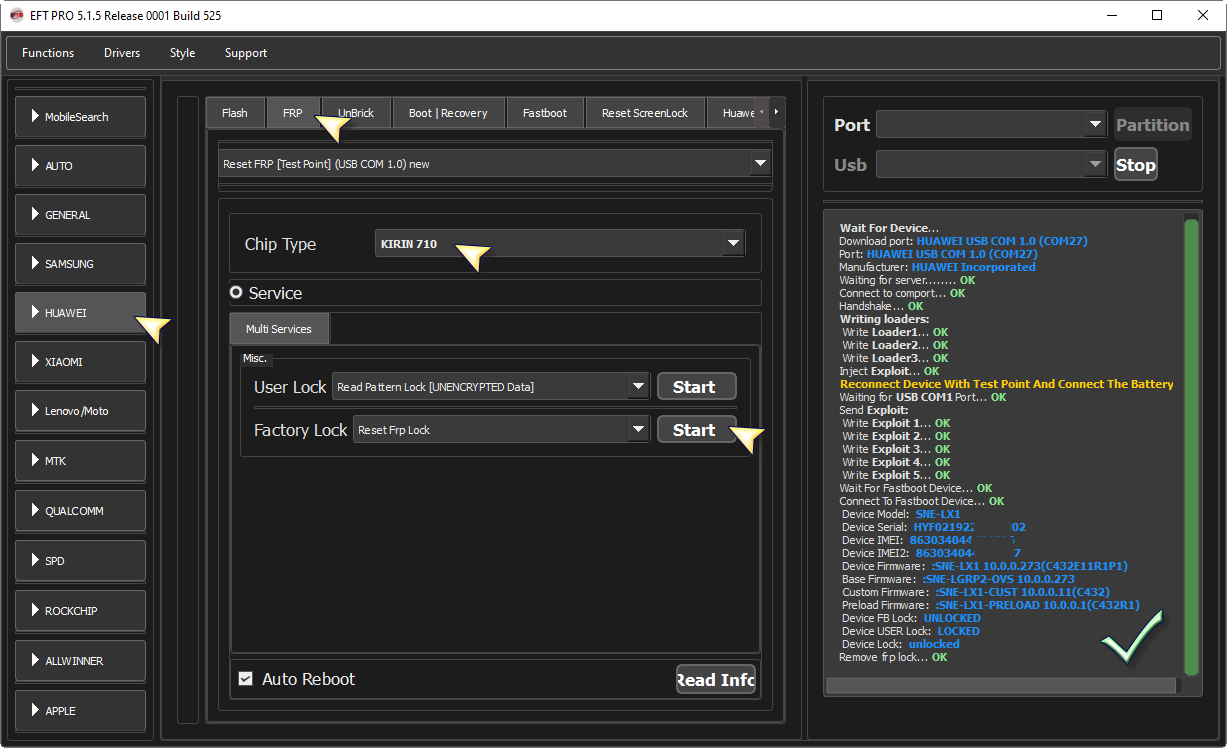Open the Chip Type KIRIN 710 dropdown
The width and height of the screenshot is (1227, 748).
coord(560,243)
